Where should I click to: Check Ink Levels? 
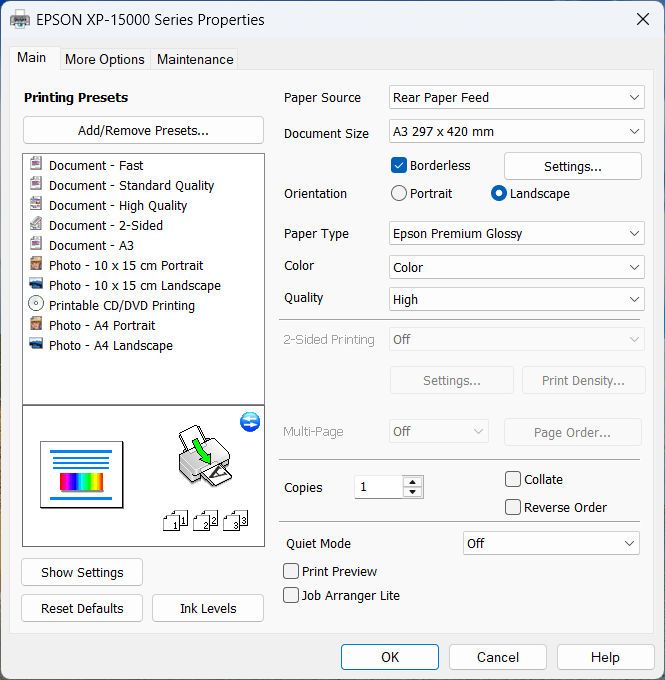pyautogui.click(x=208, y=608)
